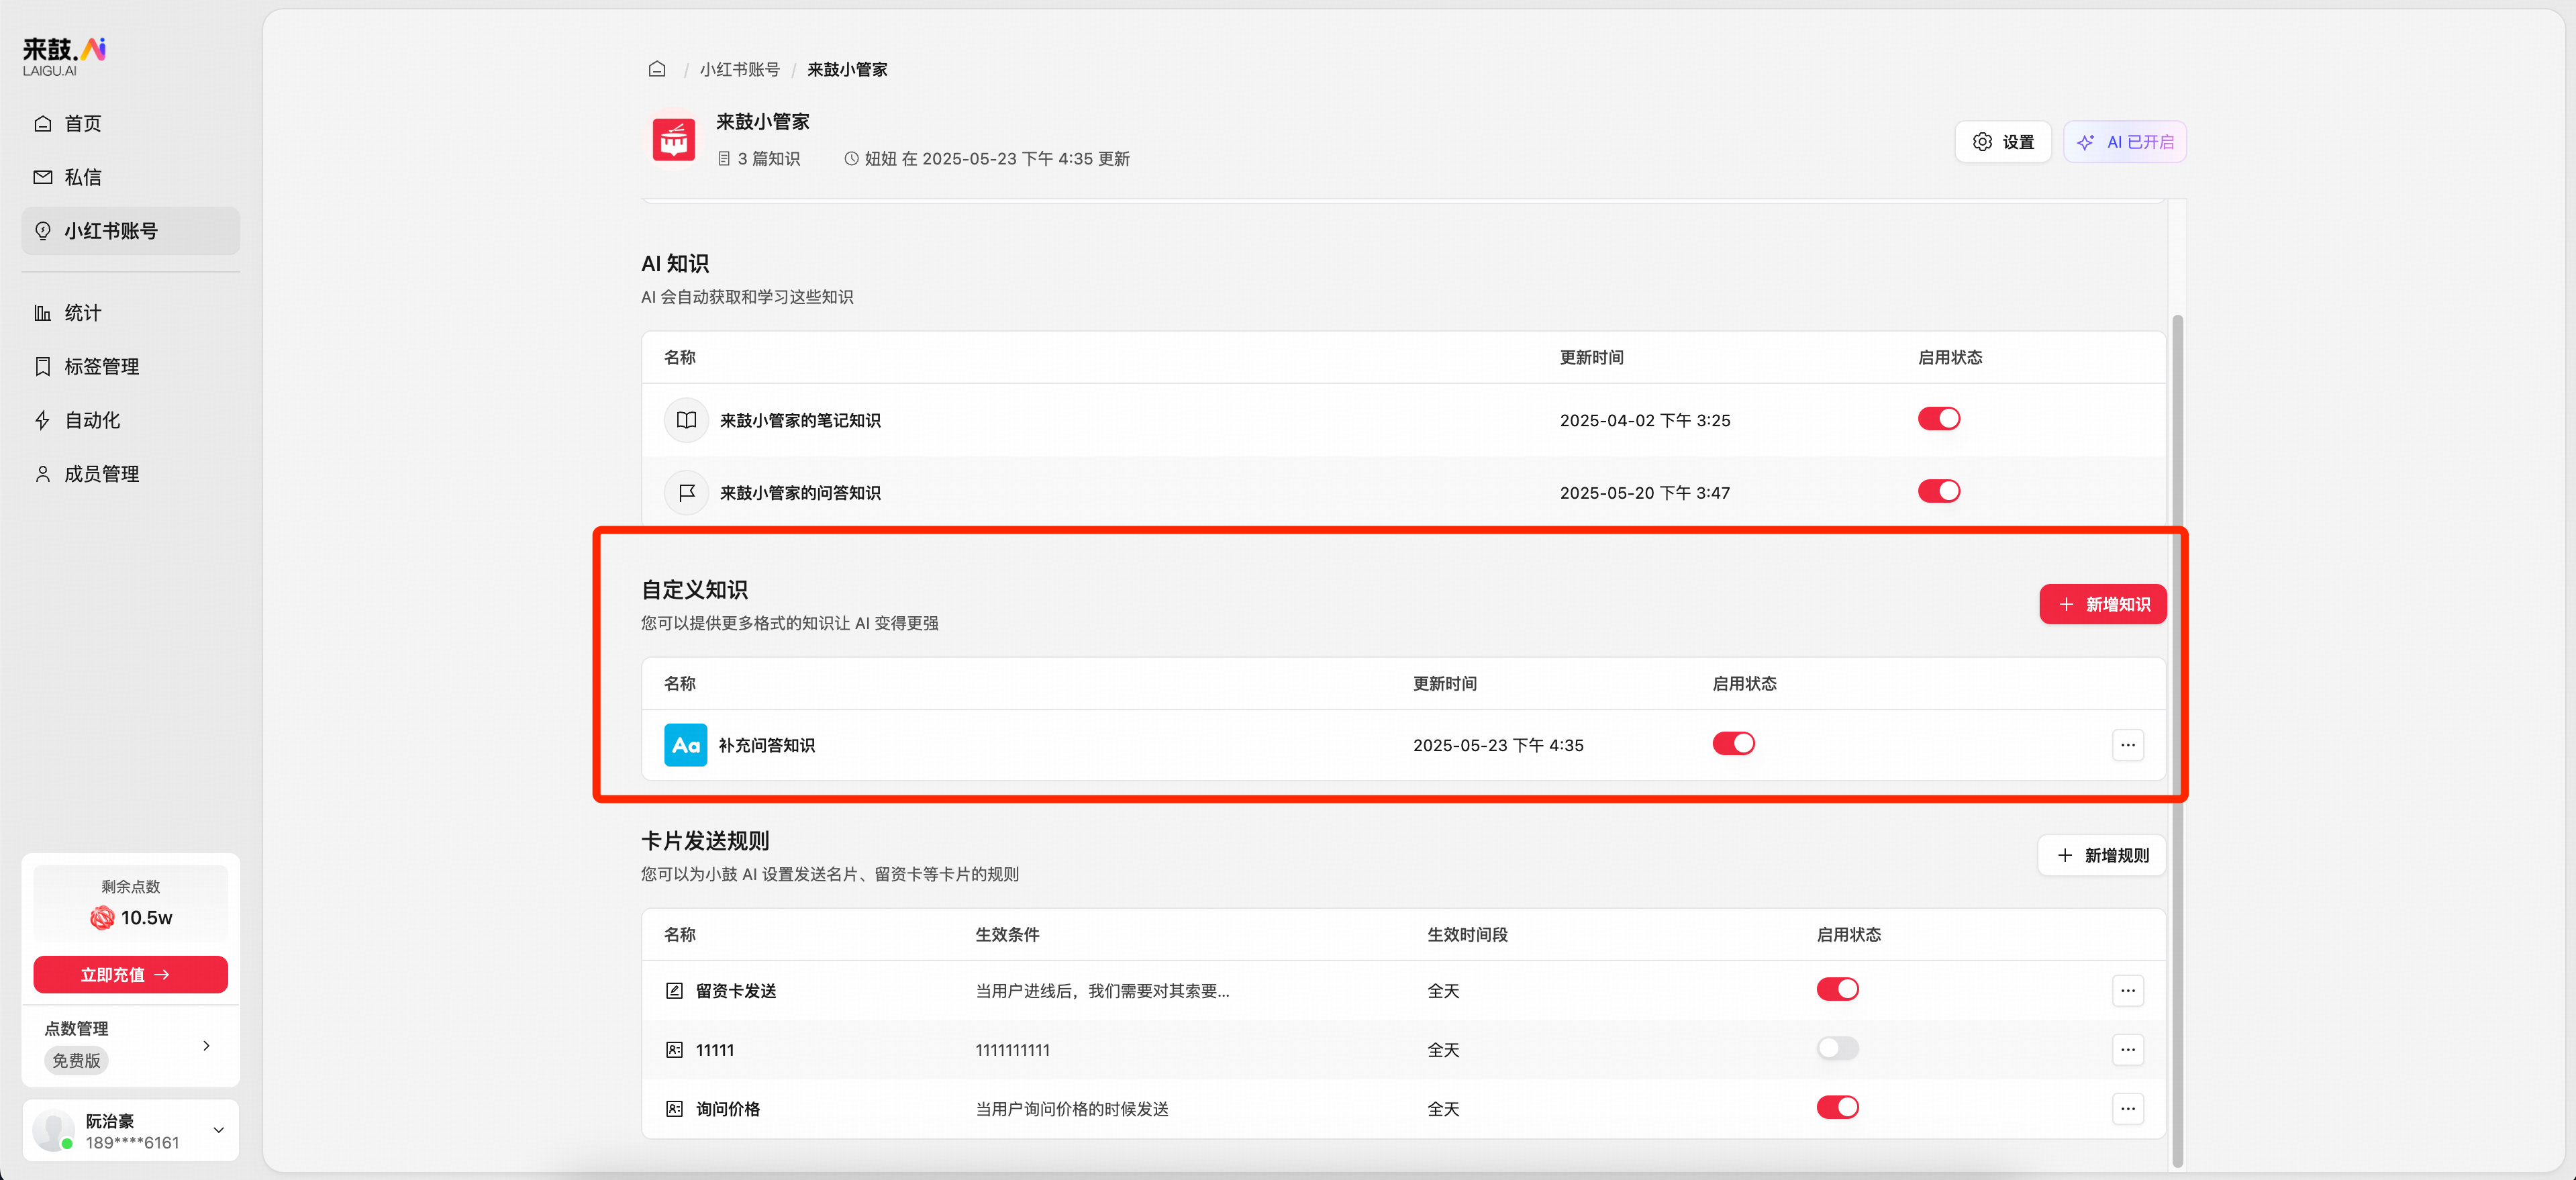The width and height of the screenshot is (2576, 1180).
Task: Click the Aa icon for 补充问答知识
Action: (x=685, y=745)
